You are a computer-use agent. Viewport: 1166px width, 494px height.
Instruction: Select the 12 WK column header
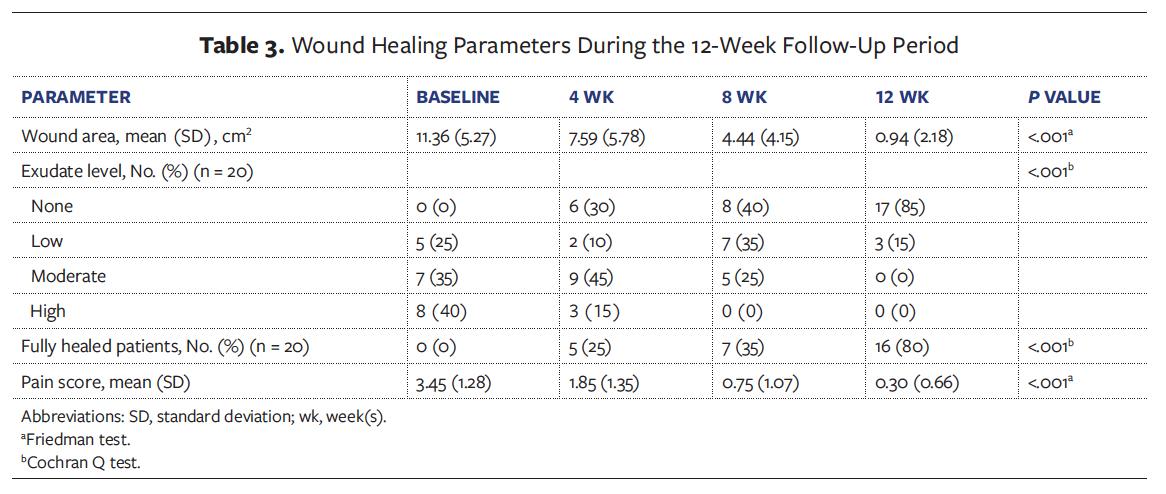(x=901, y=98)
